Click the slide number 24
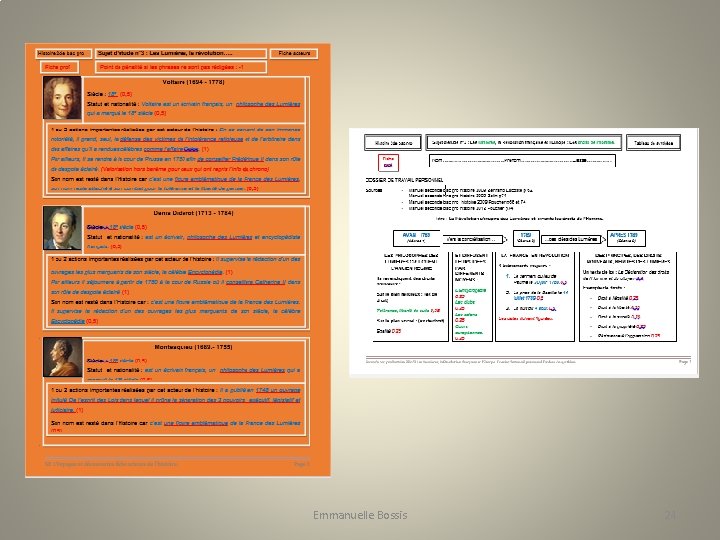The image size is (720, 540). tap(670, 515)
